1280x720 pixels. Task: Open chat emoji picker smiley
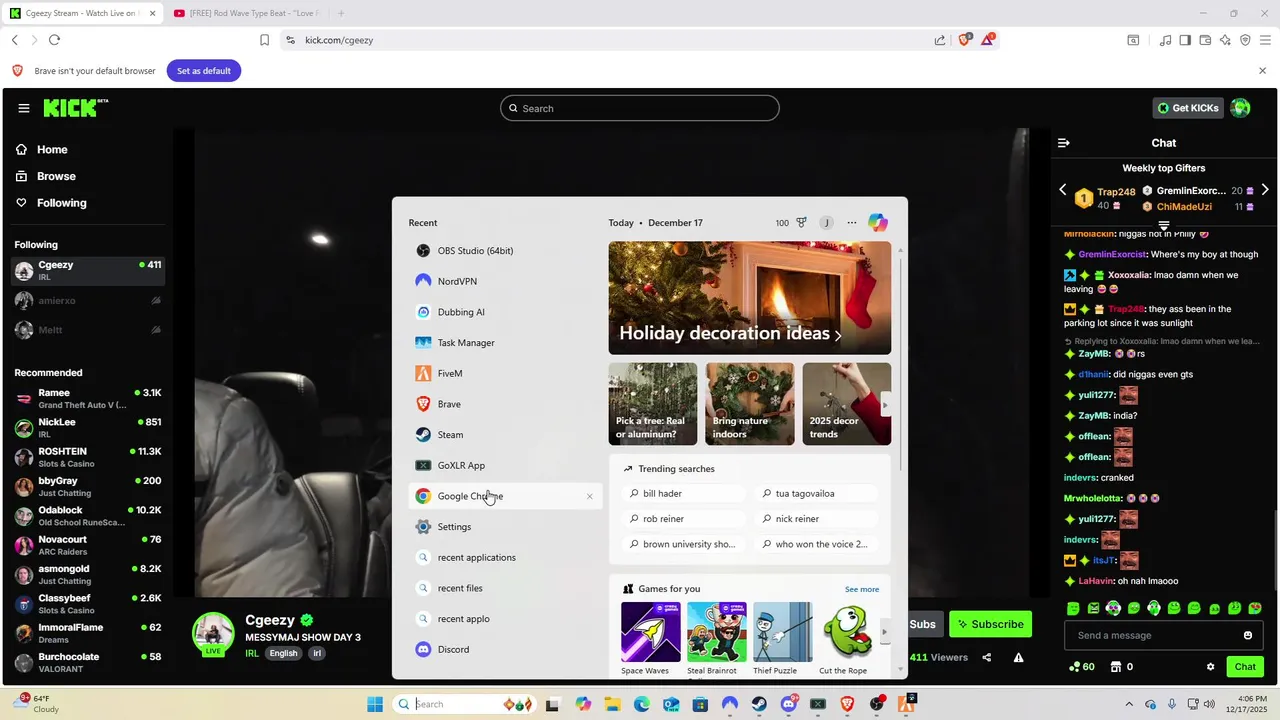1248,636
